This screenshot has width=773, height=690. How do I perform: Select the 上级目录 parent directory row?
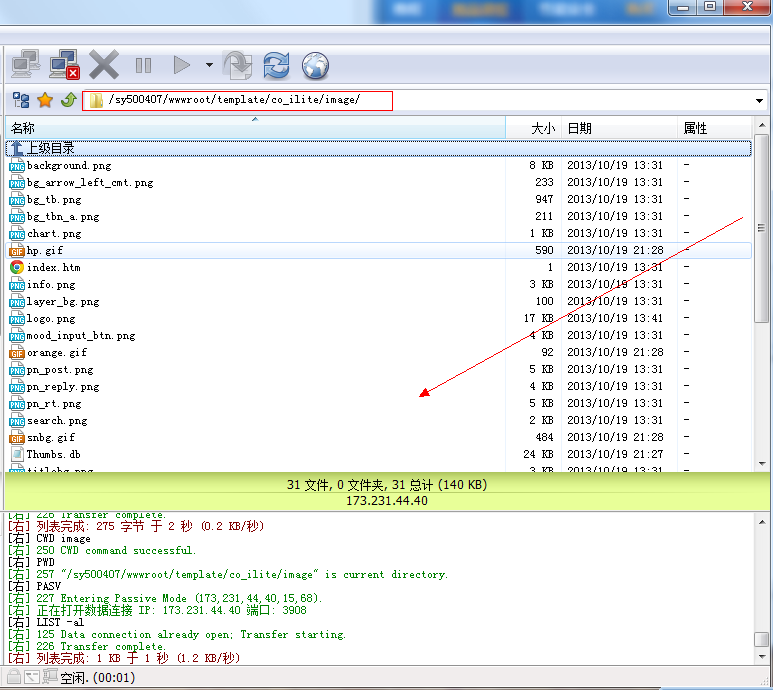[x=379, y=148]
